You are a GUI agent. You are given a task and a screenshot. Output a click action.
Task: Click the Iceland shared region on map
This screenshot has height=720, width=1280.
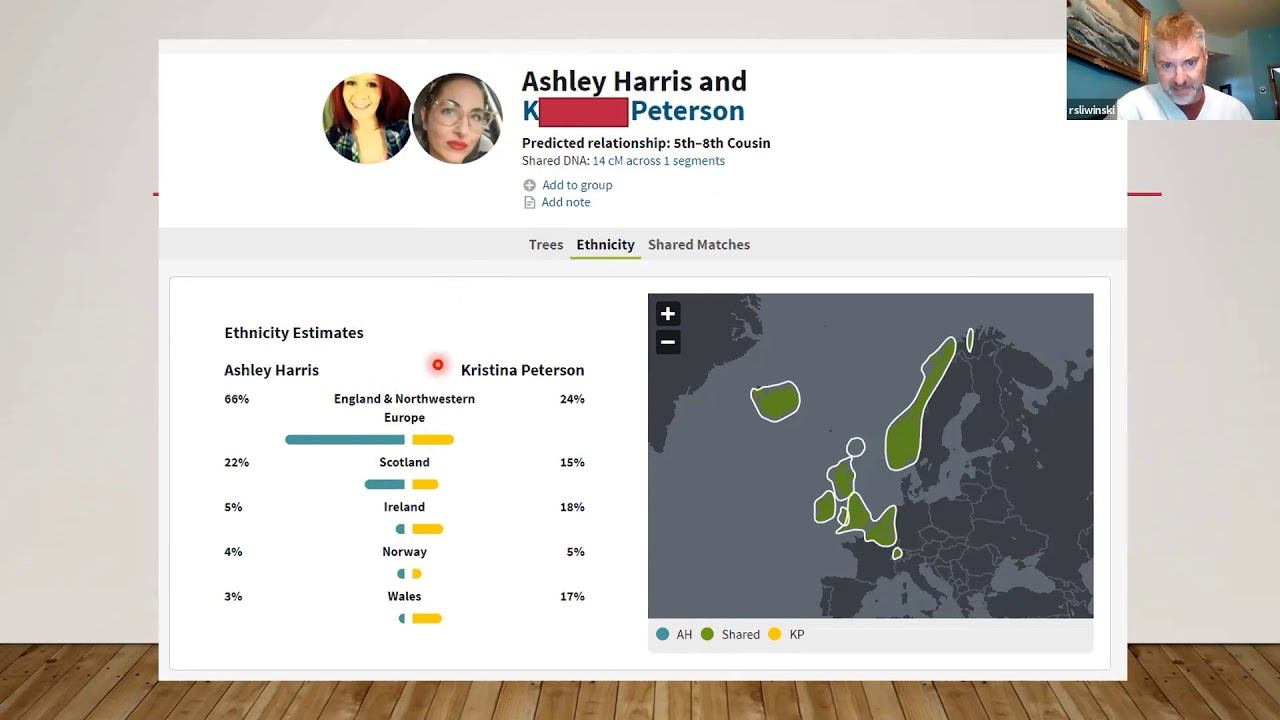pos(776,401)
